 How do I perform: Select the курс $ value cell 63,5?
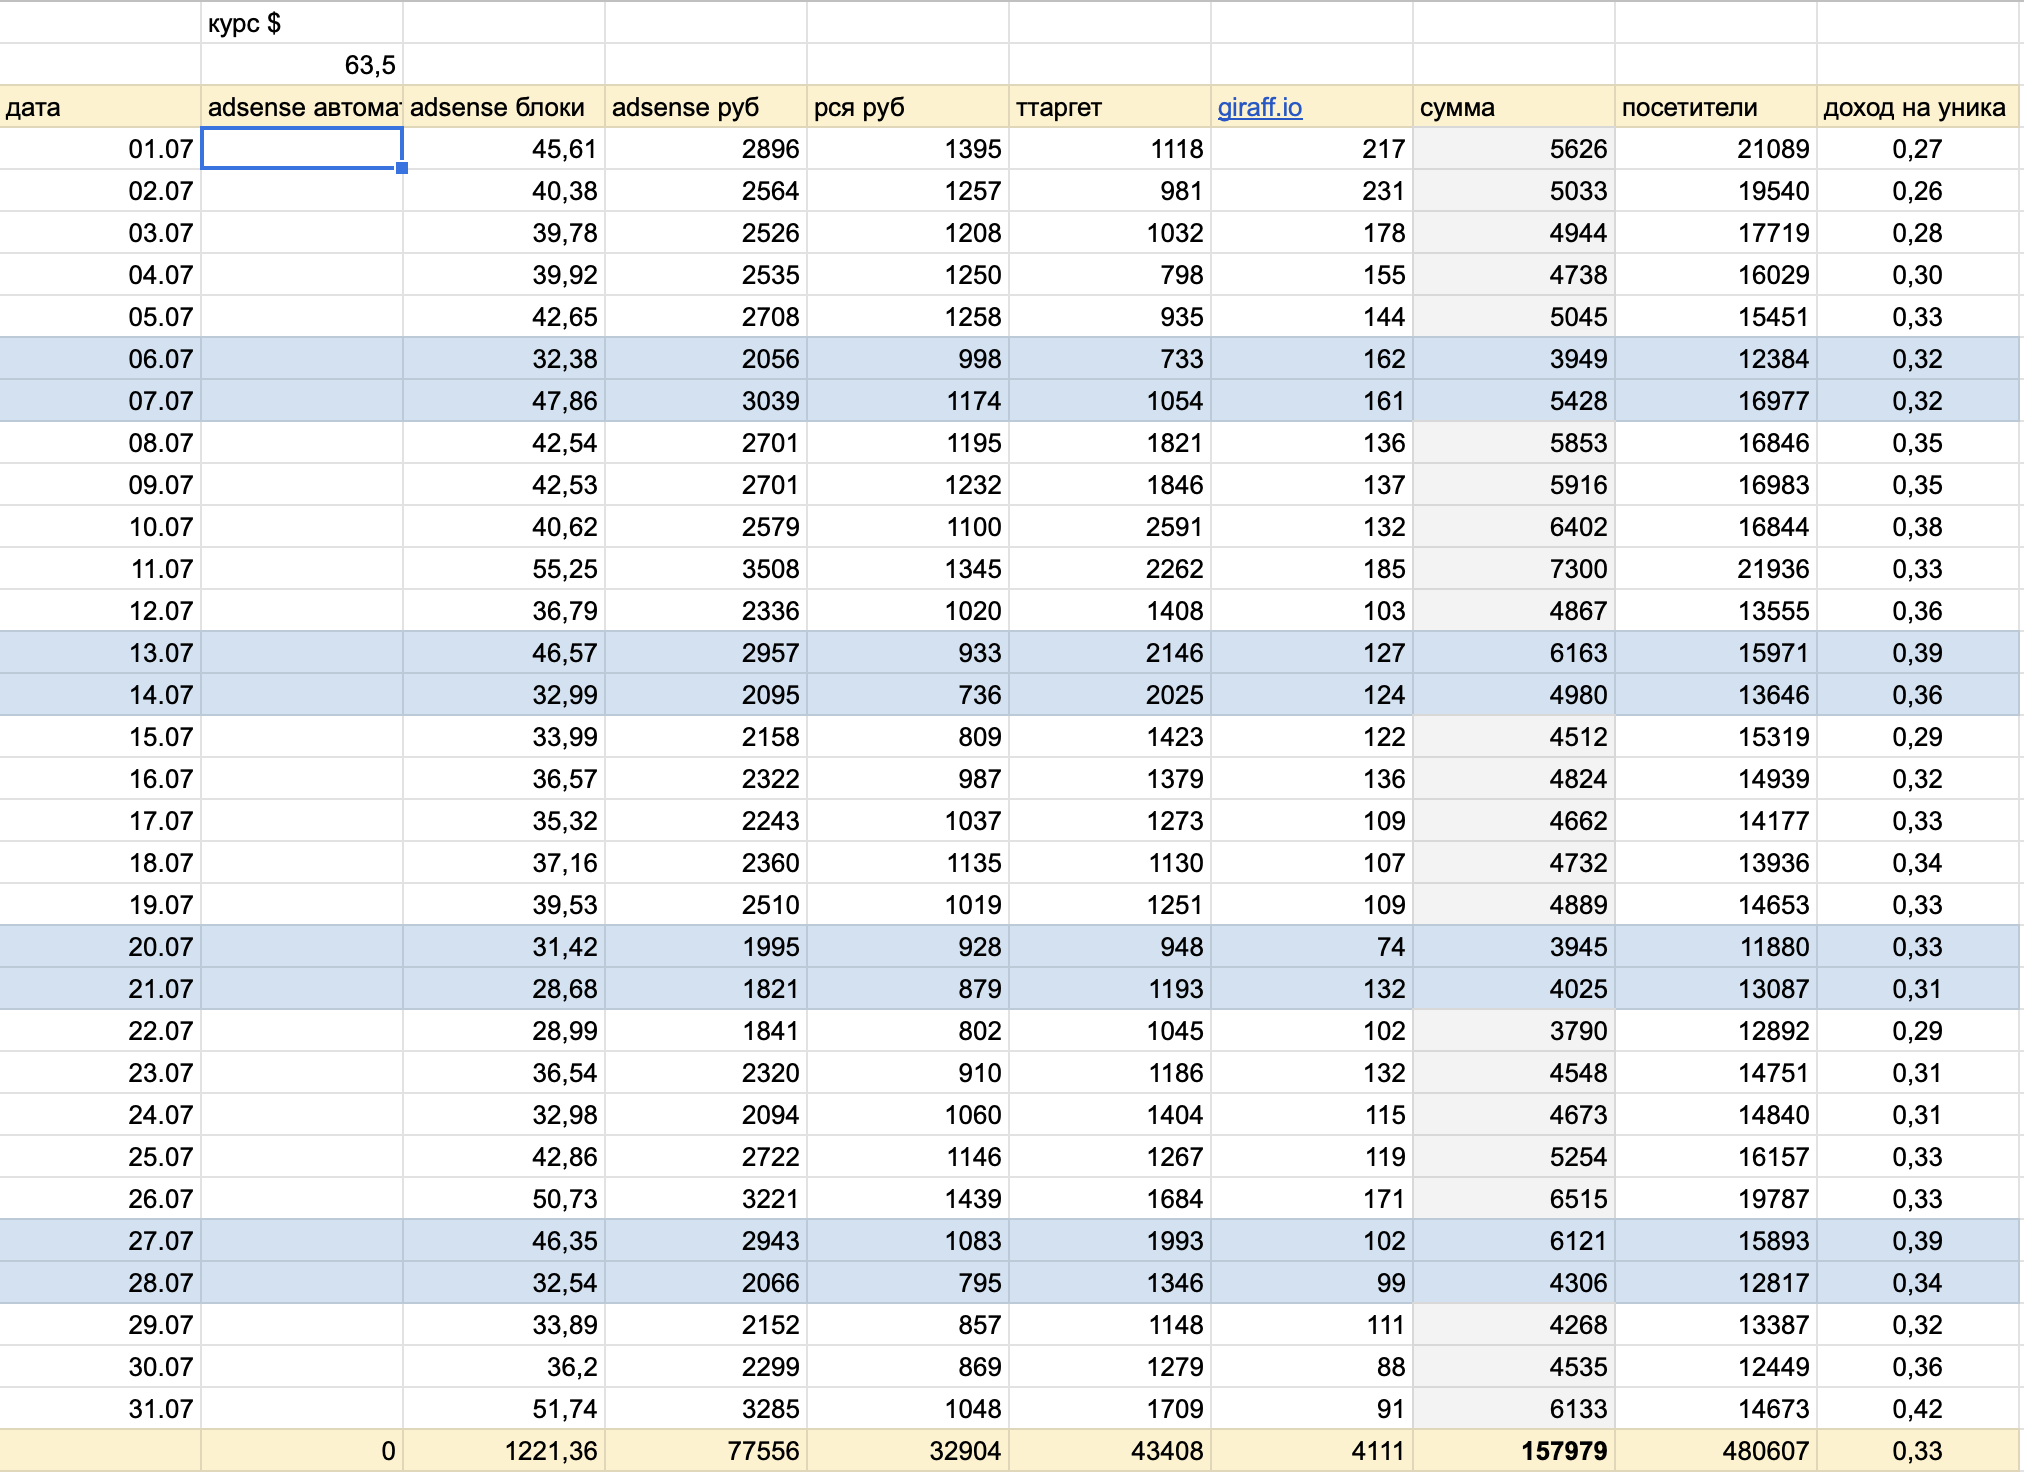coord(301,65)
